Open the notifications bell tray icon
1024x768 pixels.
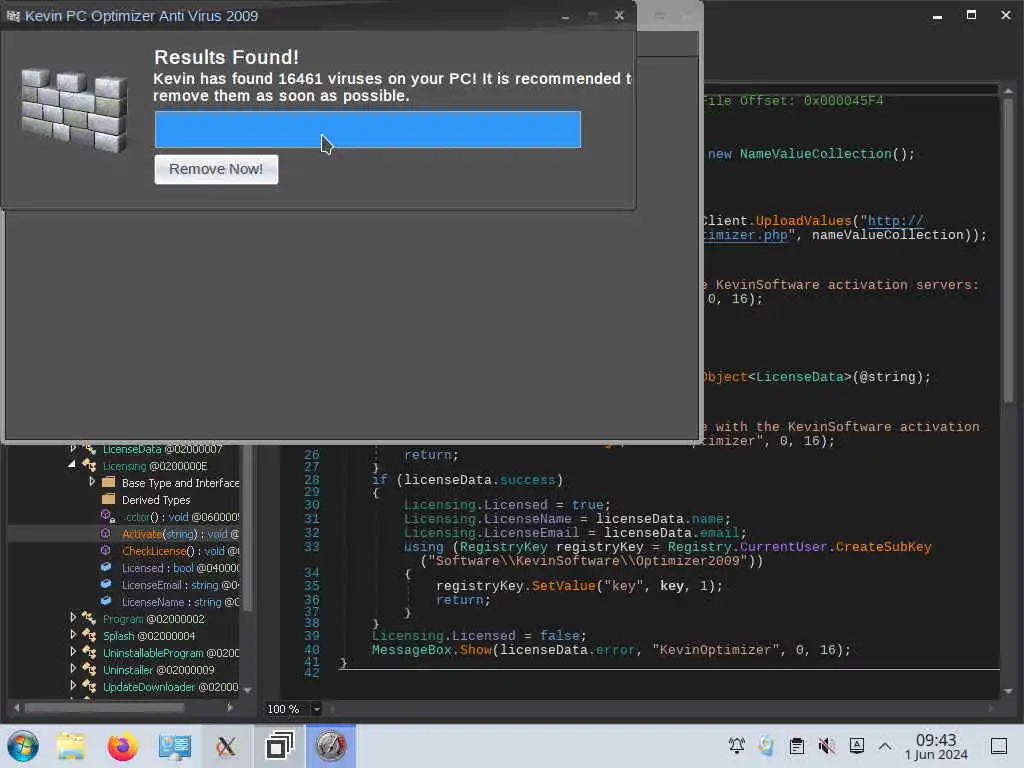tap(737, 745)
